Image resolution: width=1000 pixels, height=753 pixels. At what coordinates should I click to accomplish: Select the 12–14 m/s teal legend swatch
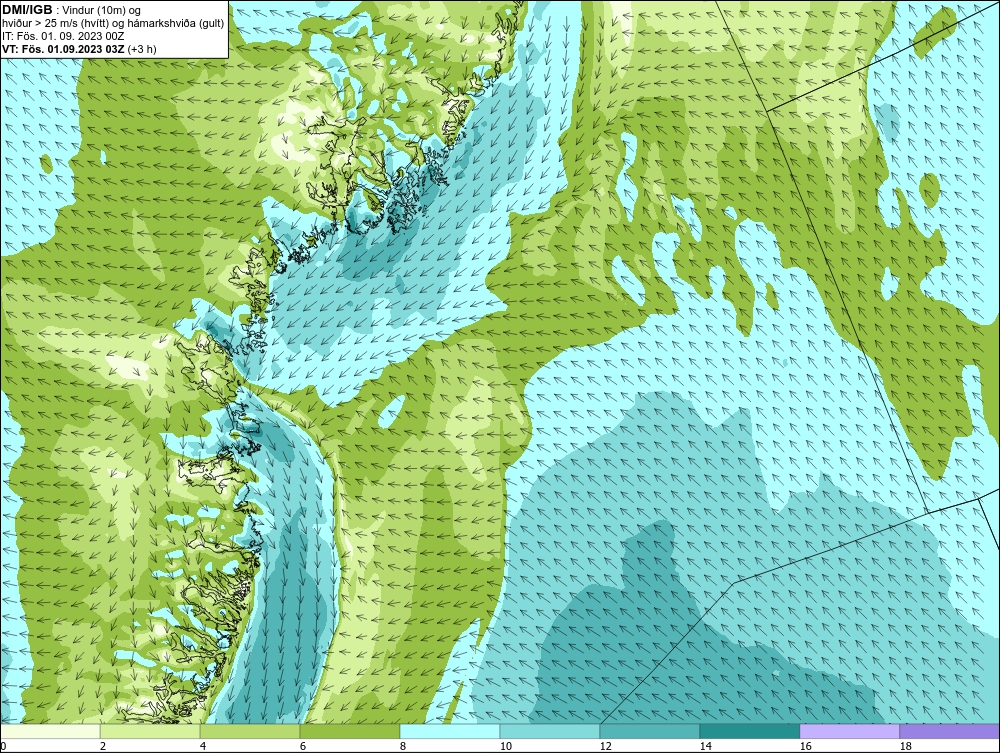(x=649, y=731)
